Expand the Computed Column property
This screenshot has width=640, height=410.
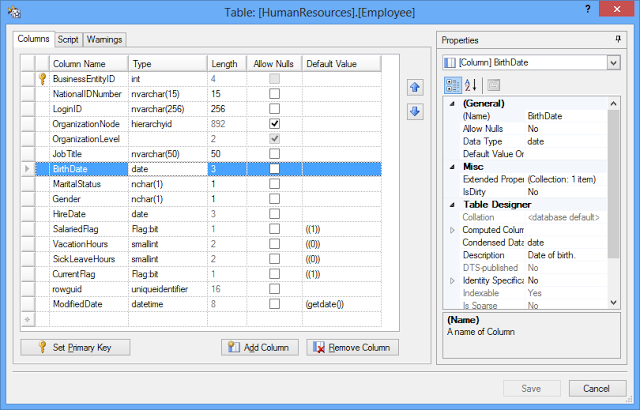point(453,230)
